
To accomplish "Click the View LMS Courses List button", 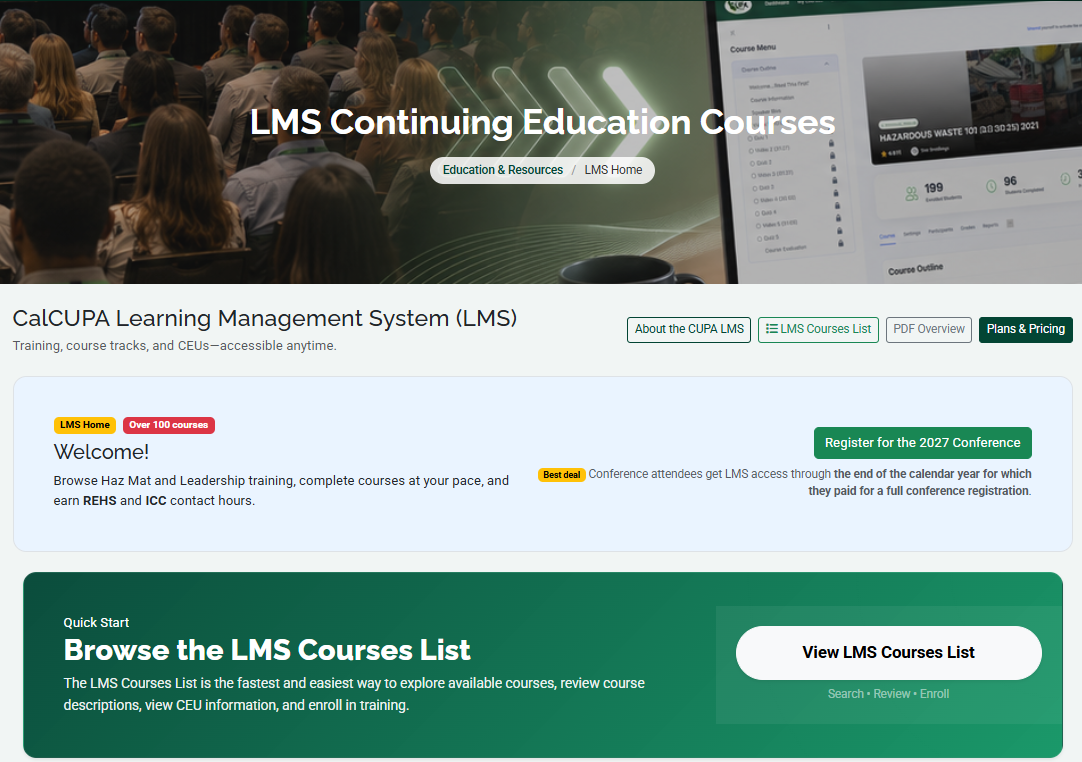I will (888, 652).
